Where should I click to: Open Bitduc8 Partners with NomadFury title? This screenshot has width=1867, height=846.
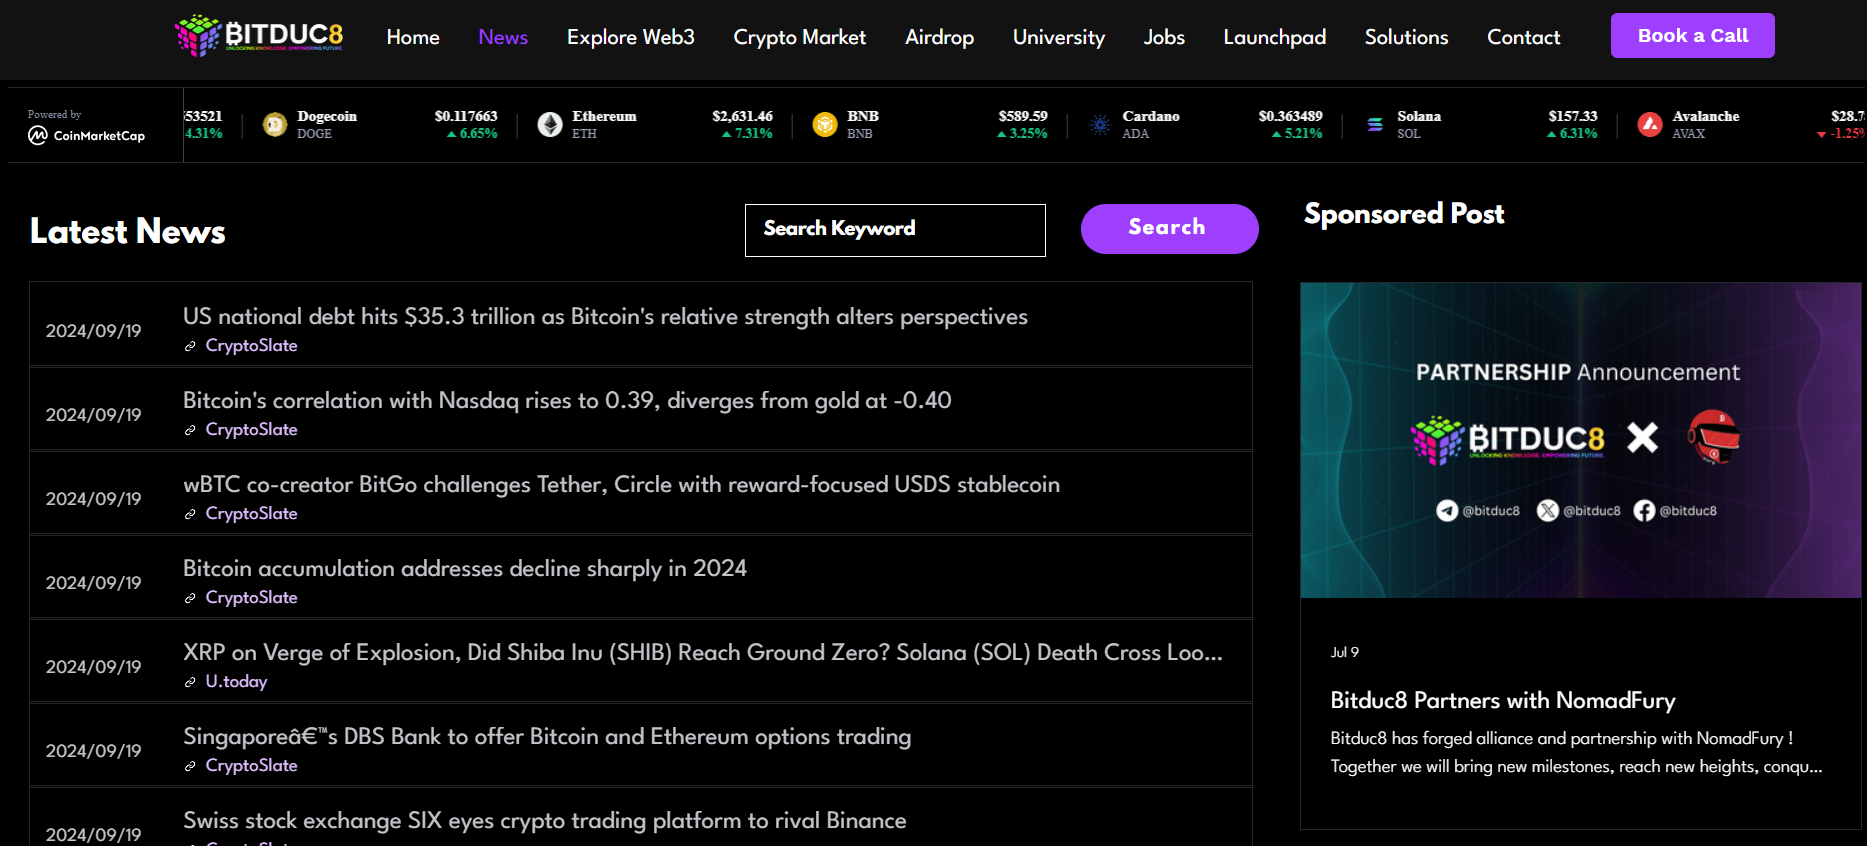coord(1503,701)
